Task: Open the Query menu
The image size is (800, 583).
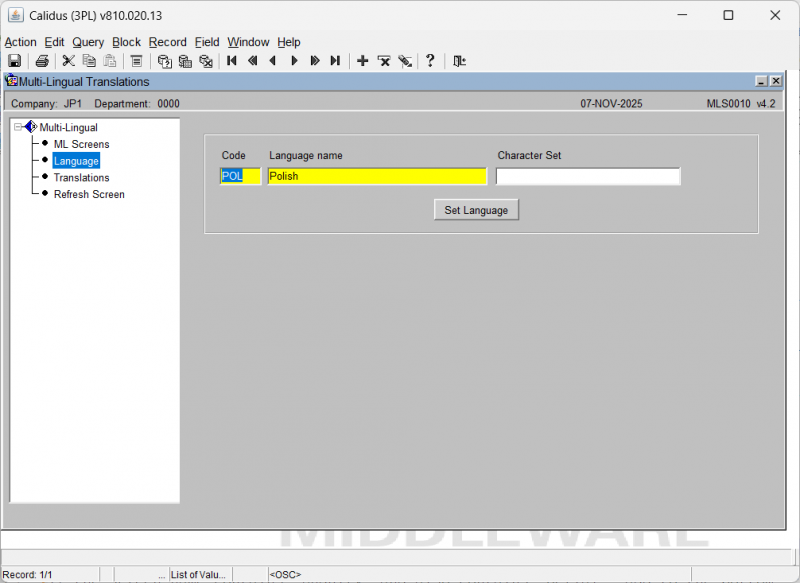Action: coord(88,42)
